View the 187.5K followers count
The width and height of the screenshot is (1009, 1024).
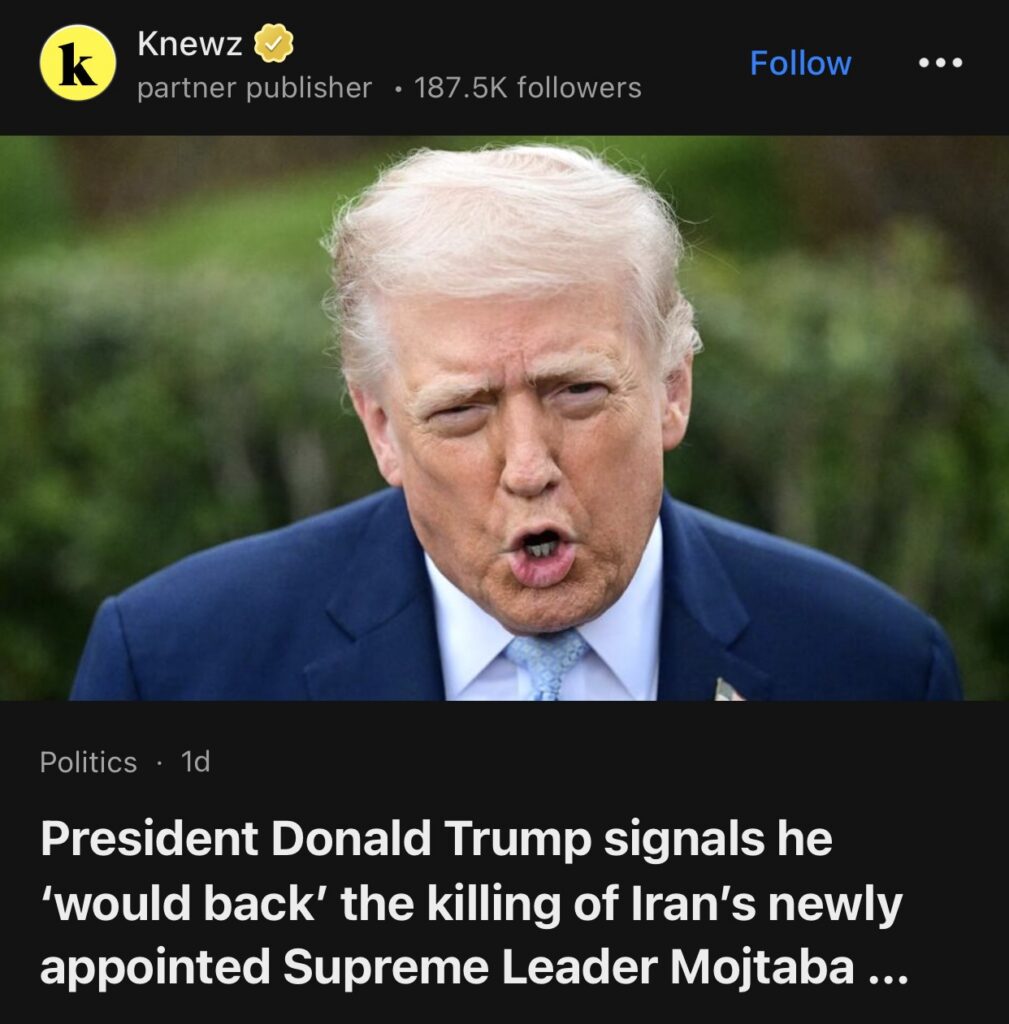(x=528, y=88)
